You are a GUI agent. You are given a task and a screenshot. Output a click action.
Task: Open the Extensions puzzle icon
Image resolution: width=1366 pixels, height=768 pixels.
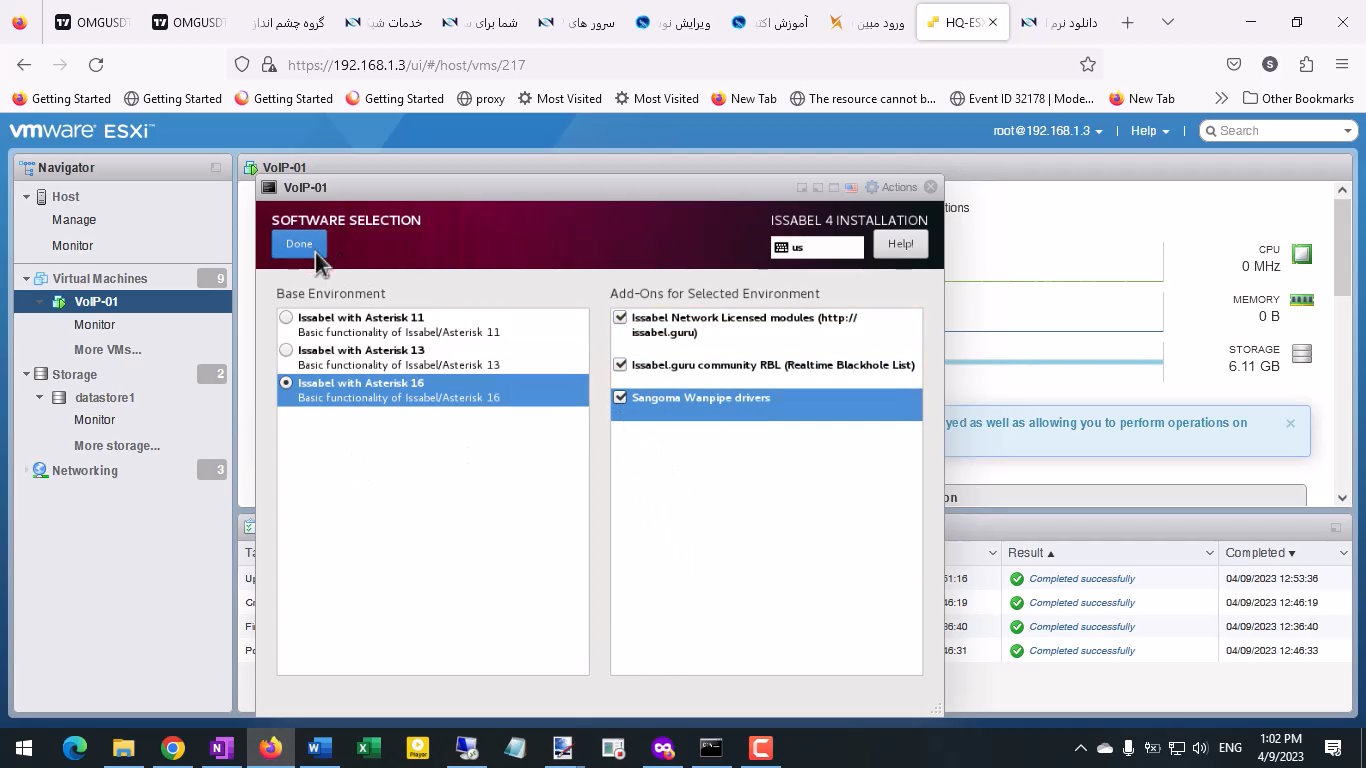click(1306, 65)
